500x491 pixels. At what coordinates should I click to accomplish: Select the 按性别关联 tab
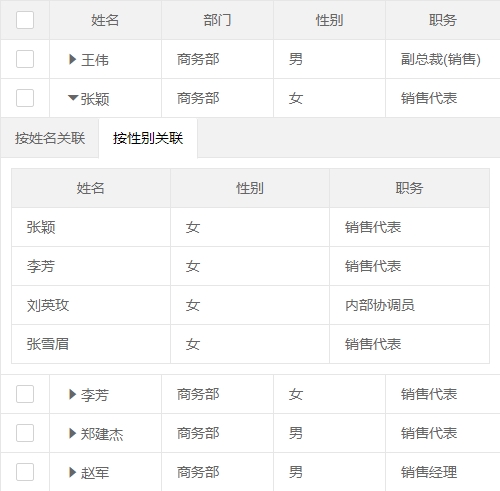pos(148,138)
